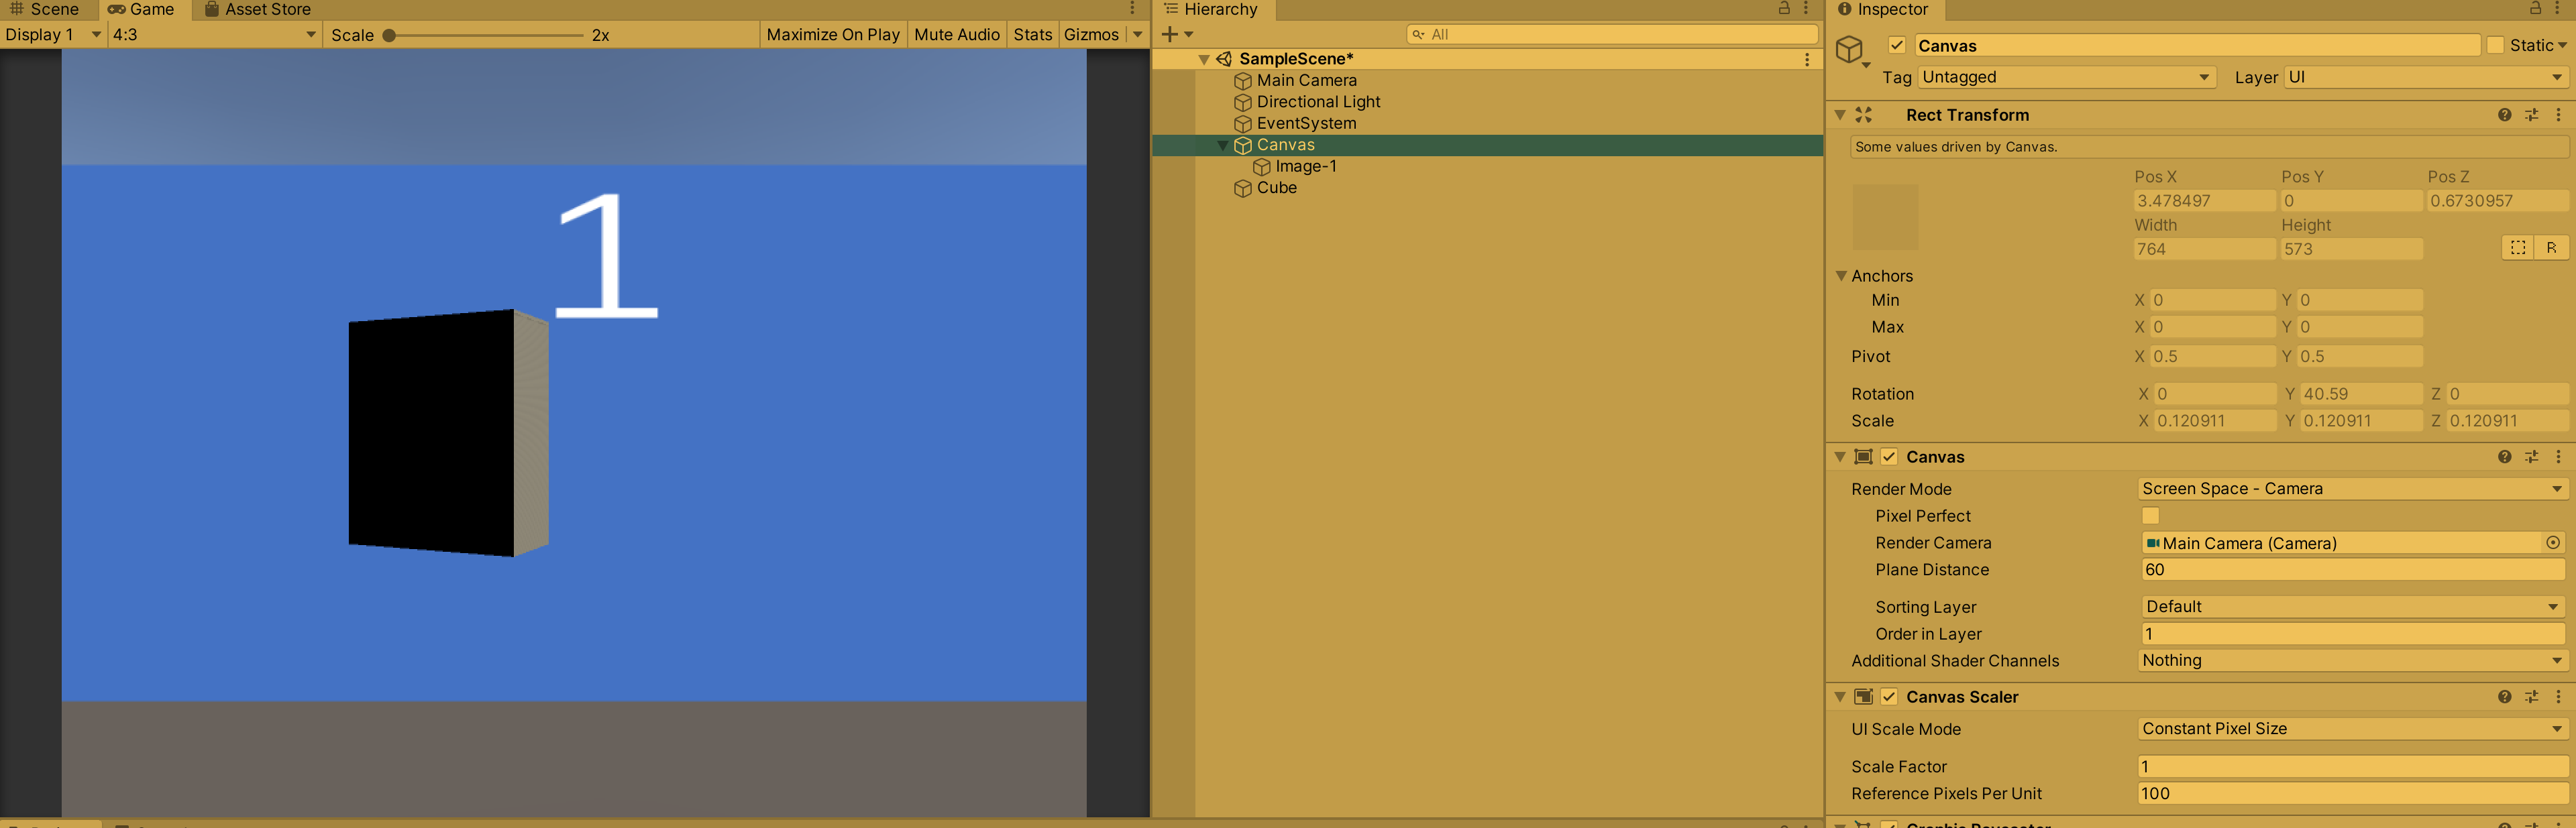Click the Mute Audio button
Viewport: 2576px width, 828px height.
[956, 35]
